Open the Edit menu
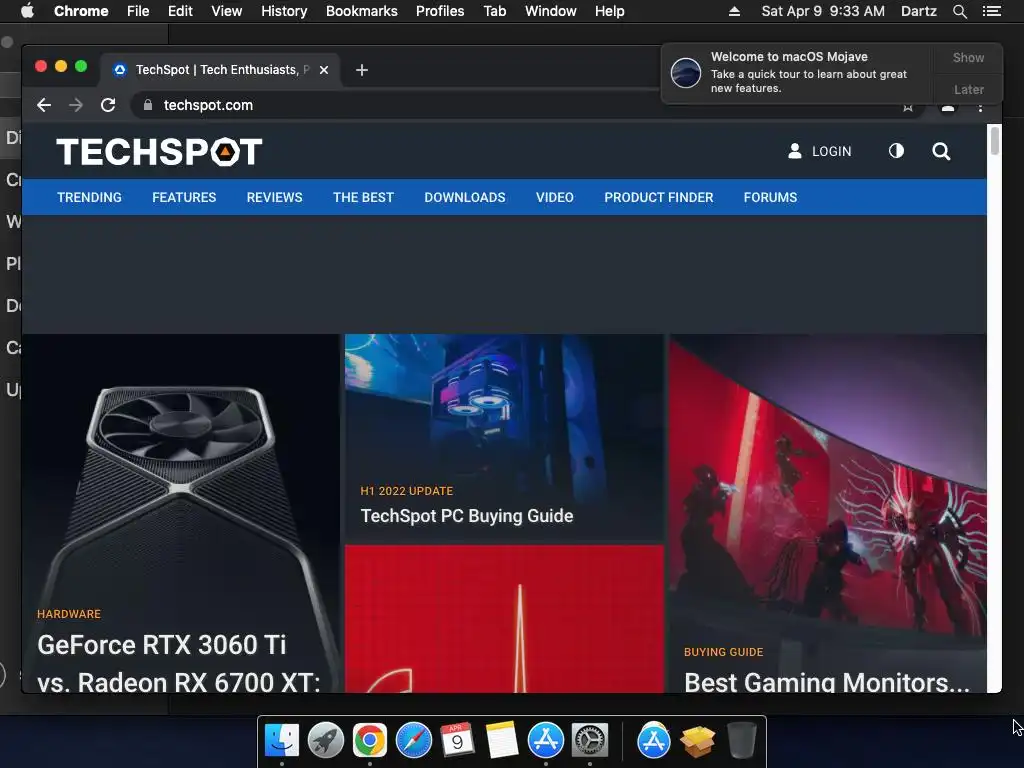This screenshot has width=1024, height=768. pyautogui.click(x=180, y=11)
